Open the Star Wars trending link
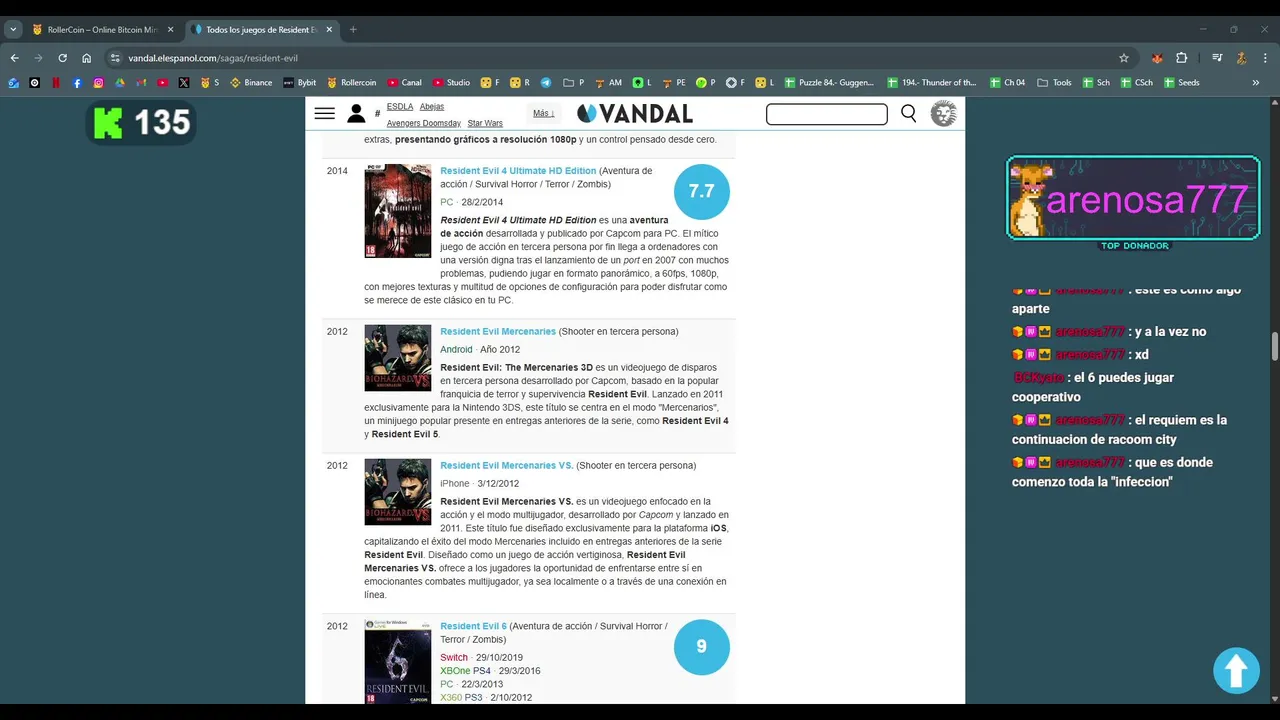 tap(485, 123)
